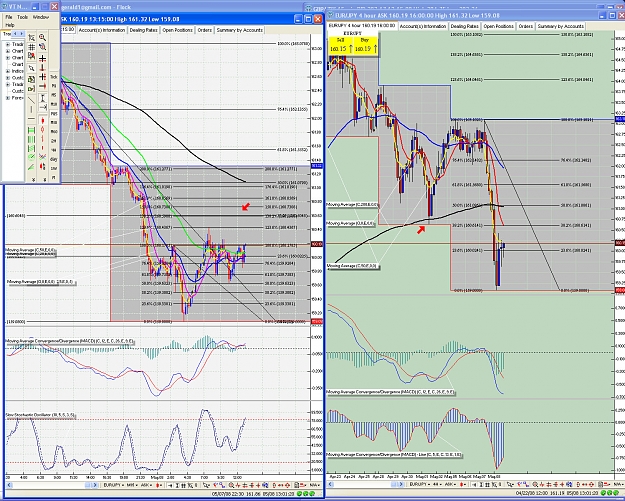Open EURJPY symbol dropdown in right chart
625x501 pixels.
pyautogui.click(x=419, y=485)
